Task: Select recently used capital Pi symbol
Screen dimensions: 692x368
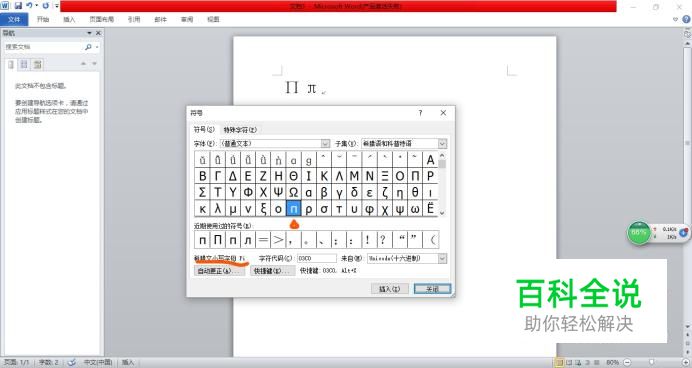Action: click(x=218, y=240)
